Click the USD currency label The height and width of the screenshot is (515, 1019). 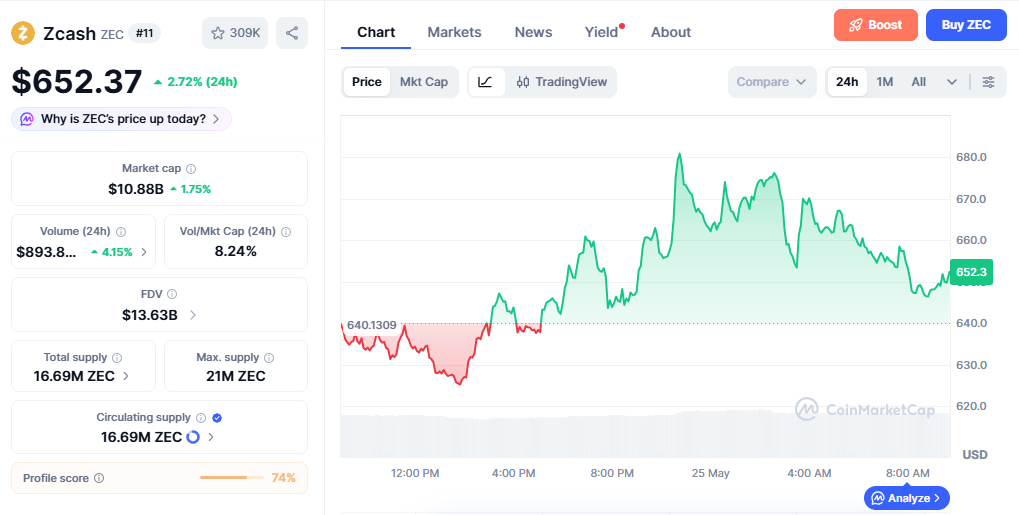tap(975, 455)
